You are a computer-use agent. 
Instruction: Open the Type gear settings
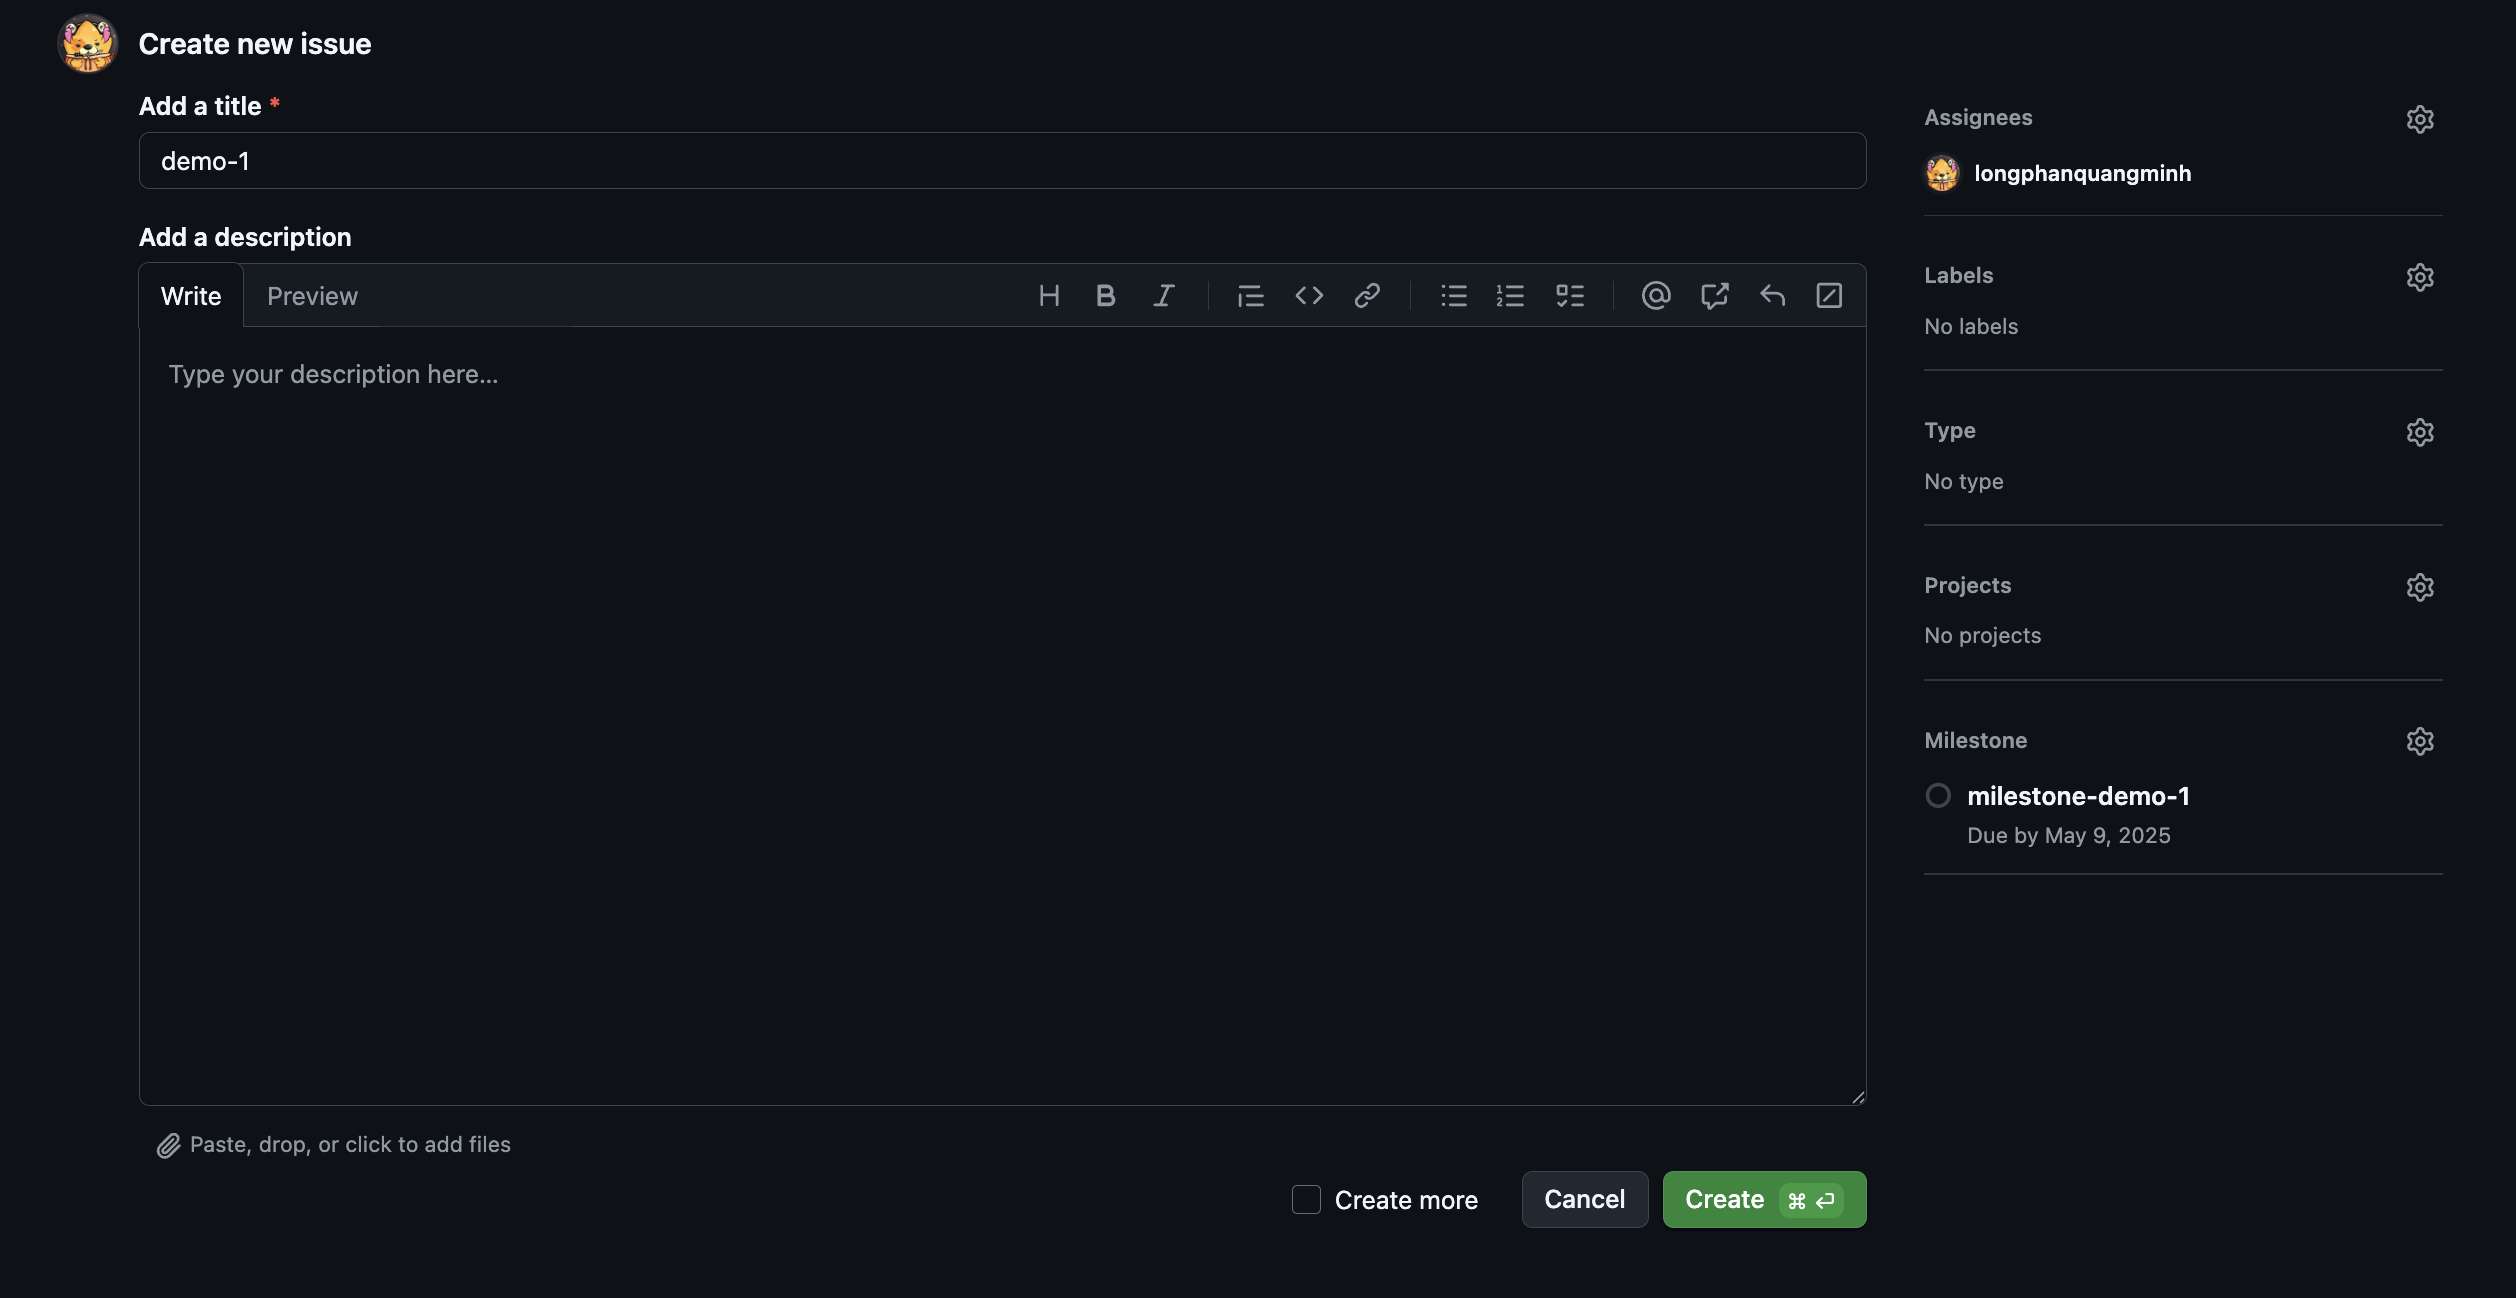click(2420, 432)
